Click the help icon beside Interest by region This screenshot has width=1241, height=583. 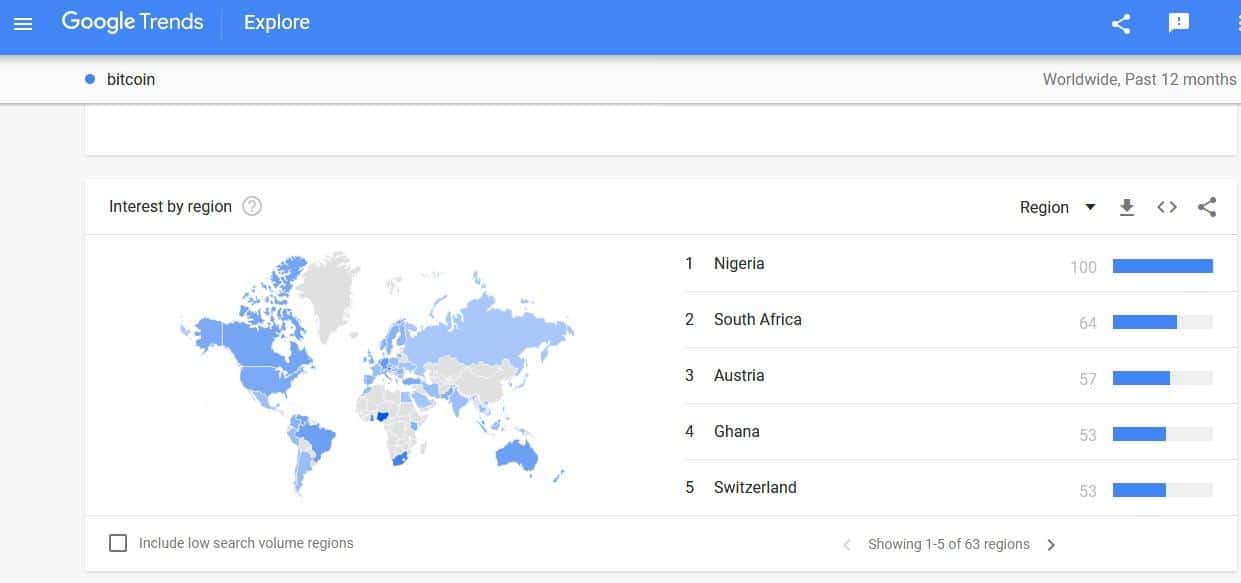click(x=252, y=207)
